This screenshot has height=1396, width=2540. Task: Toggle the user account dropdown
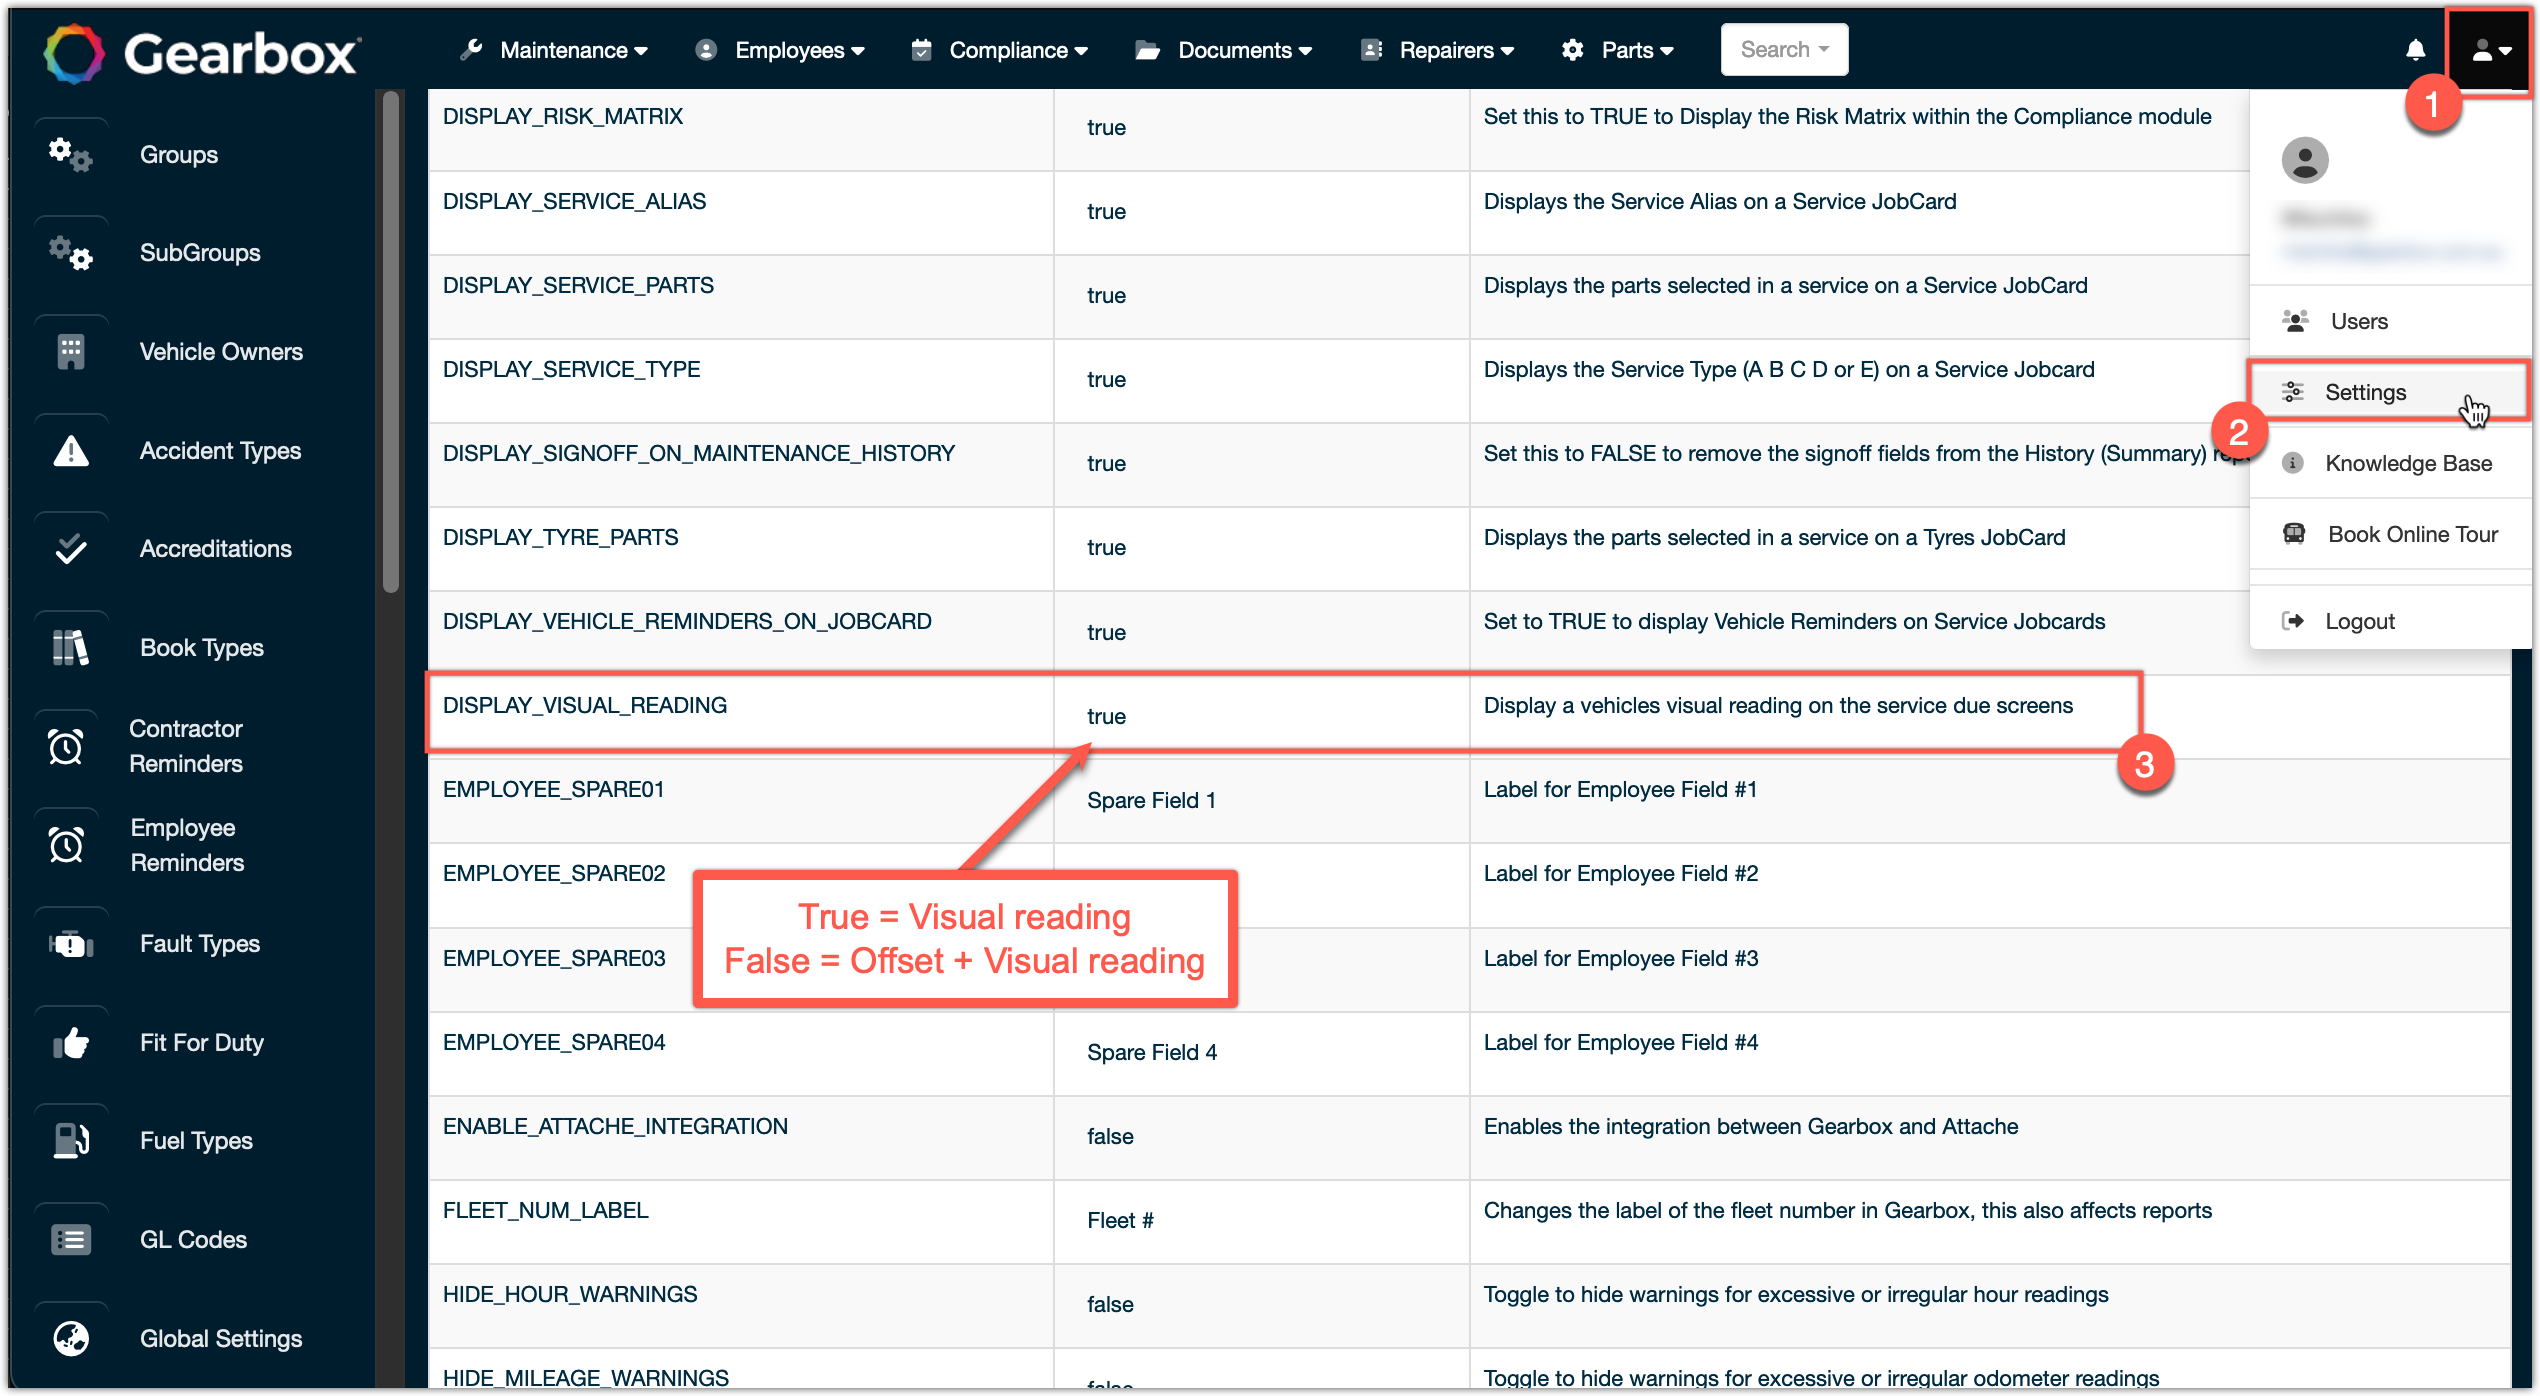coord(2492,52)
